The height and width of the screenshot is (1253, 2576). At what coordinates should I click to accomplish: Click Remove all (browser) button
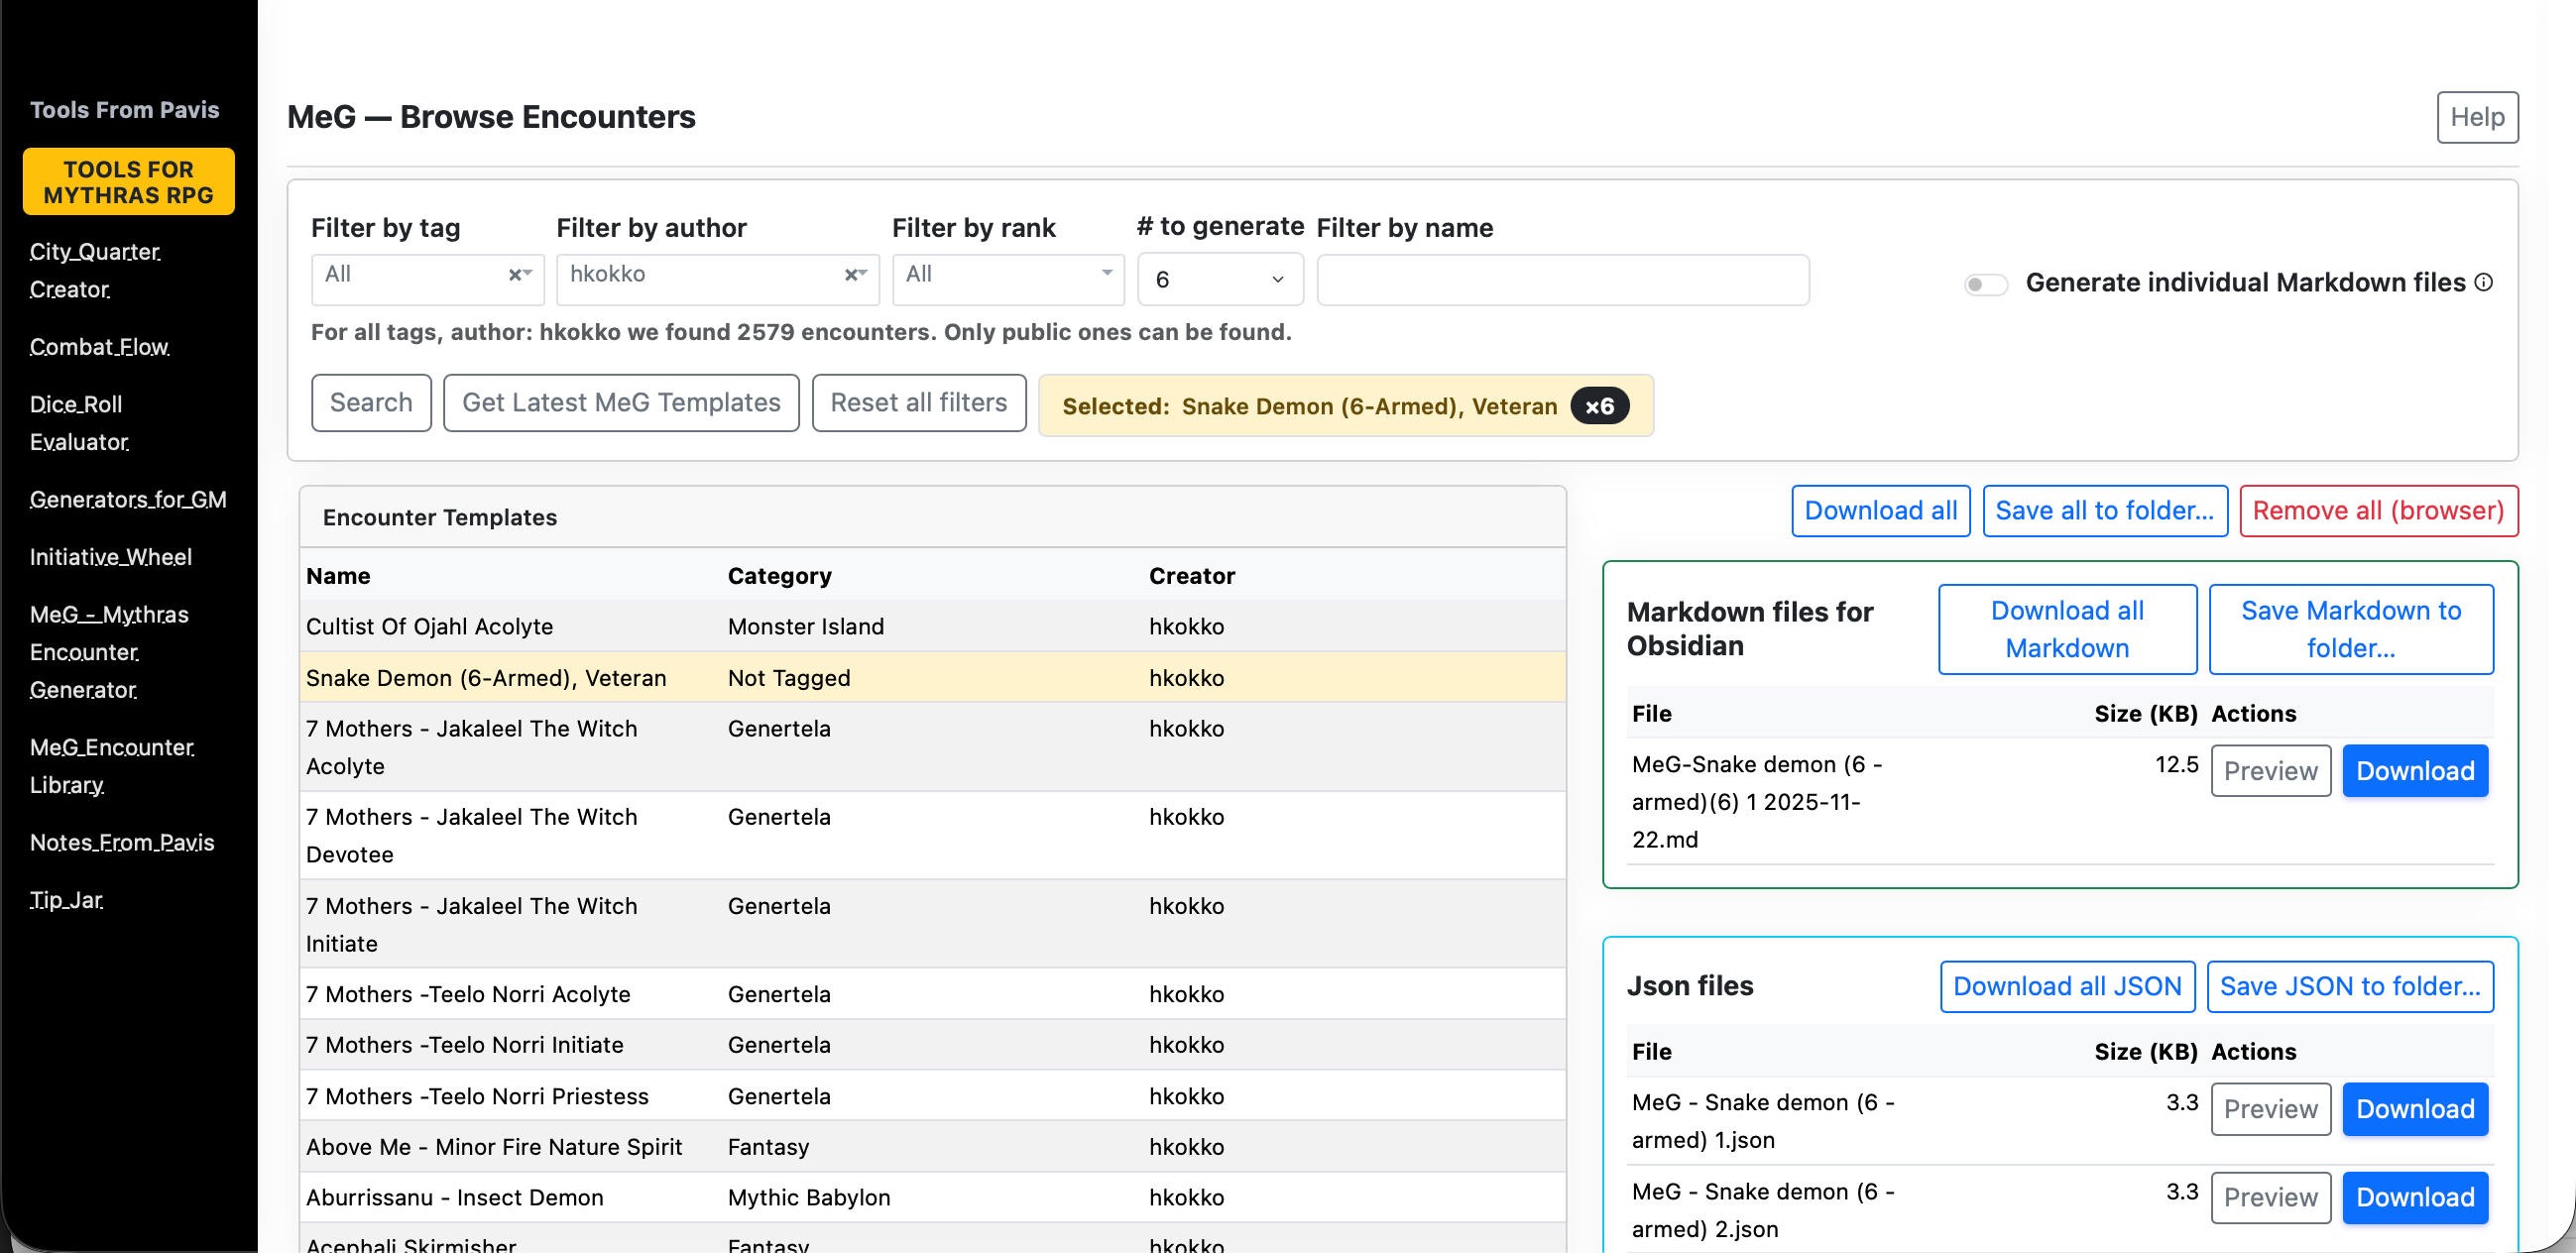click(2377, 511)
